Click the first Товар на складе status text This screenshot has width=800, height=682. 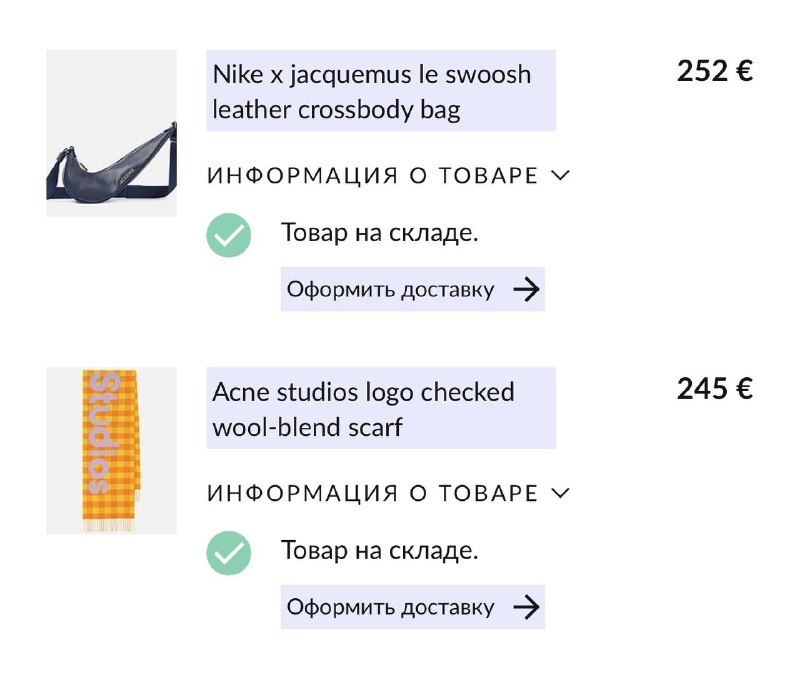pos(380,233)
